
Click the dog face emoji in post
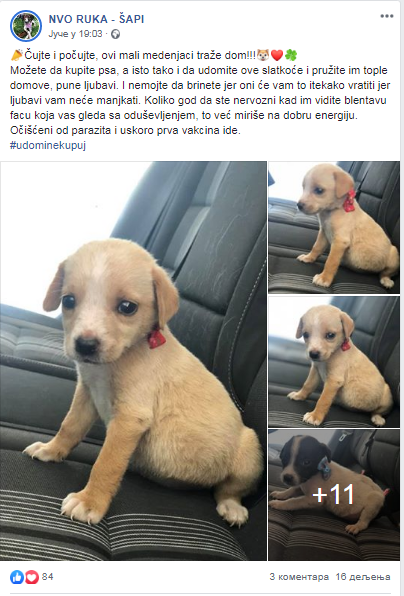tap(263, 55)
